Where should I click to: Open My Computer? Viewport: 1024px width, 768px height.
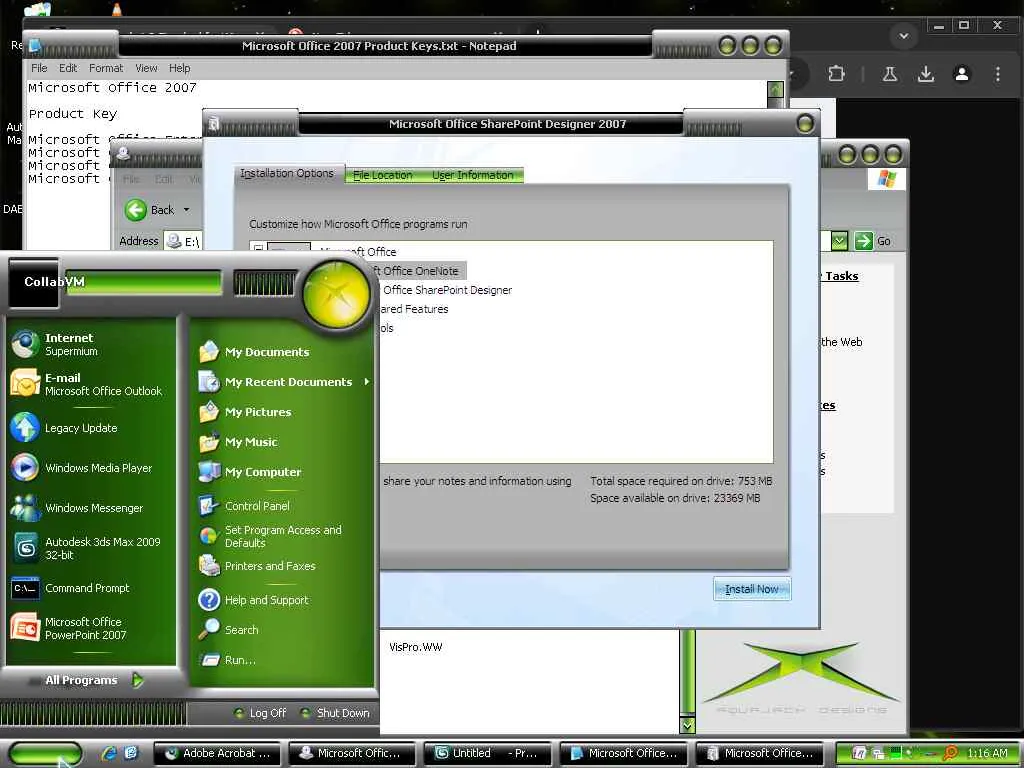[251, 472]
